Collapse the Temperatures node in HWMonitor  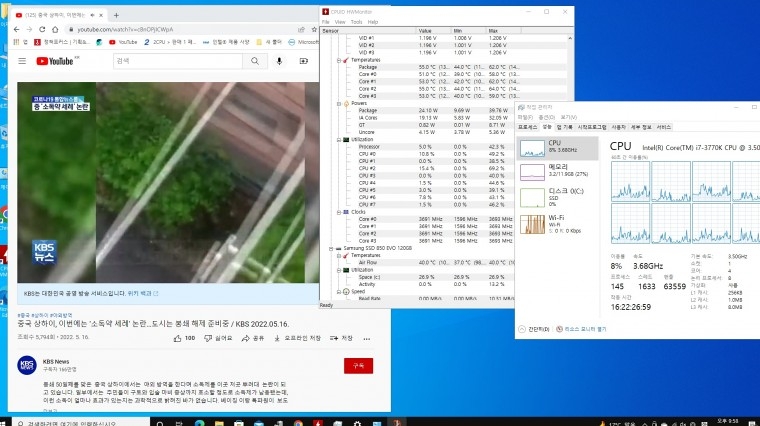tap(339, 60)
